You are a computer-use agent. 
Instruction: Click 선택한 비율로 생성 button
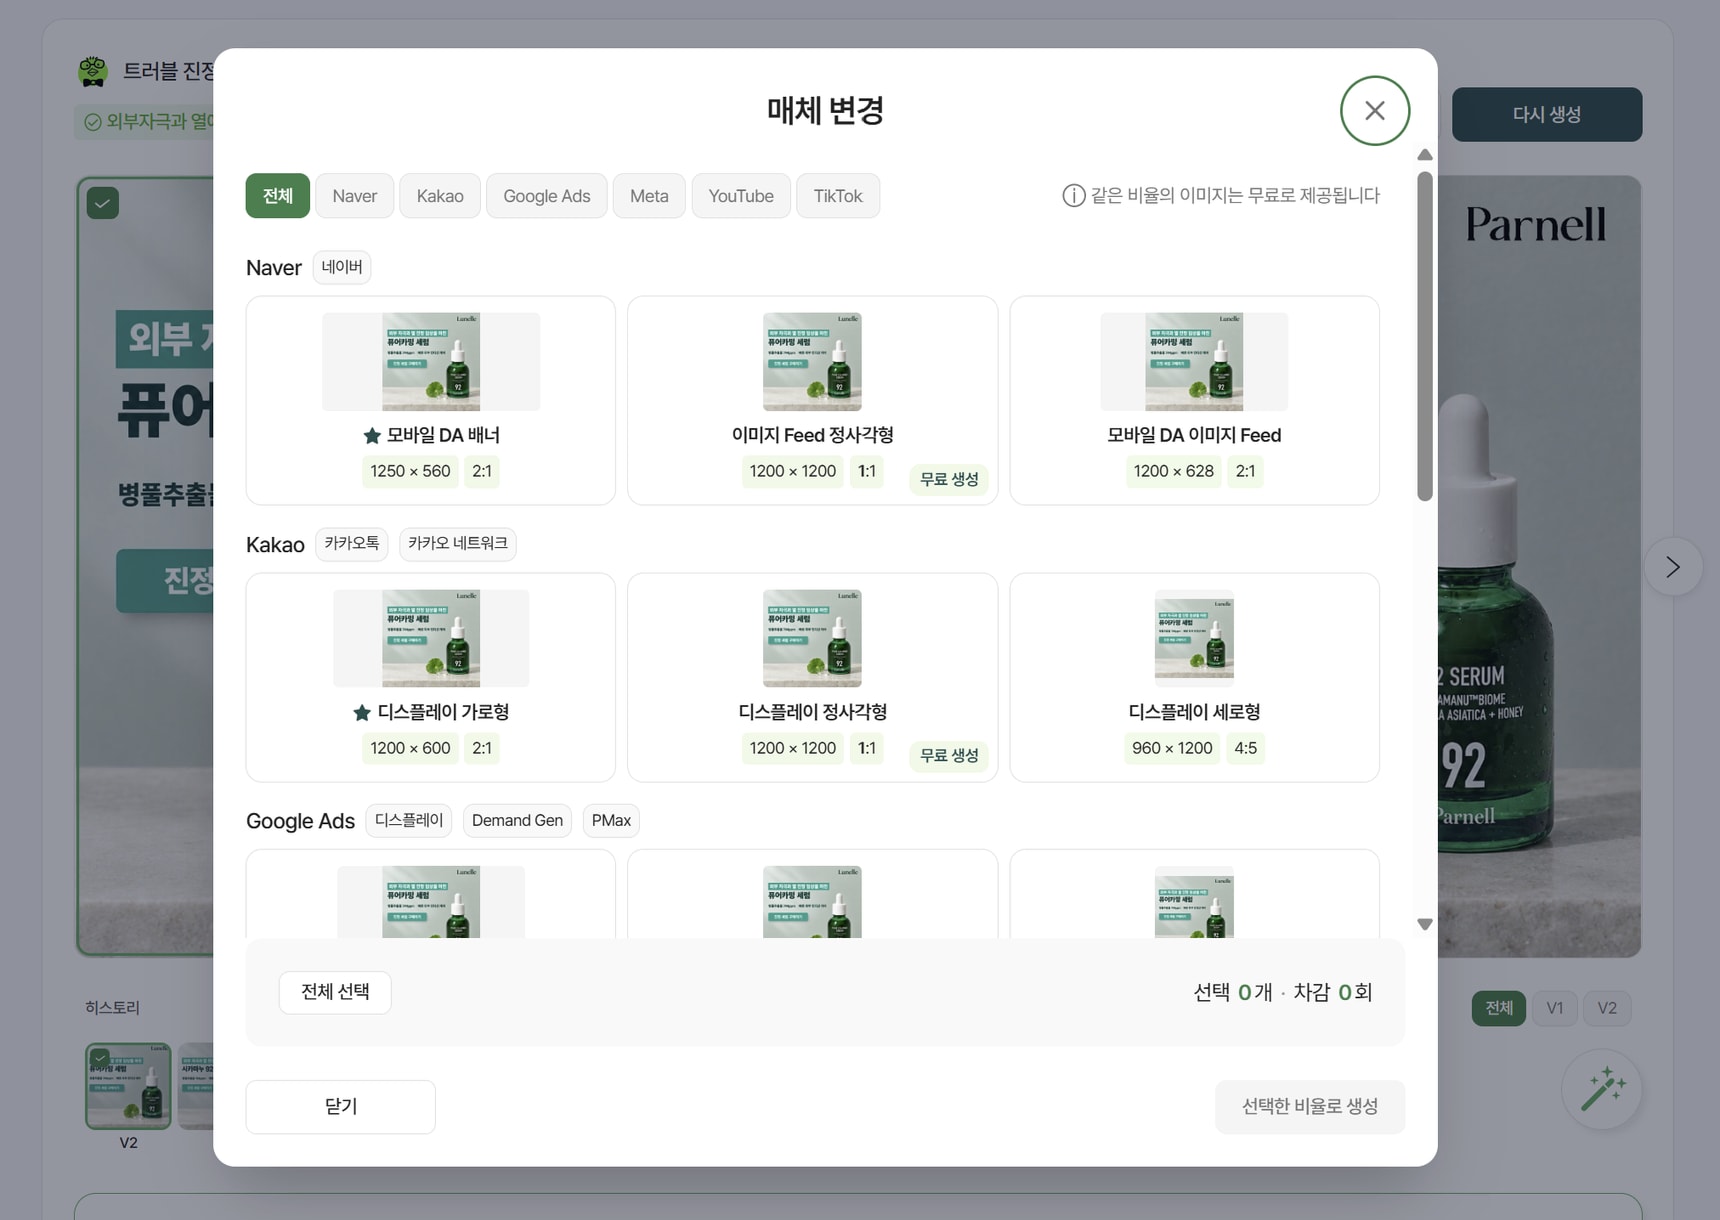click(x=1310, y=1107)
